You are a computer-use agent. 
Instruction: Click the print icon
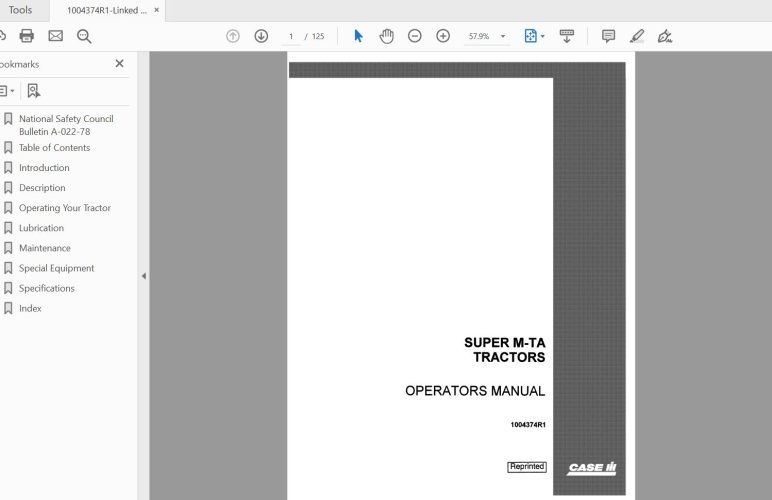click(x=27, y=36)
